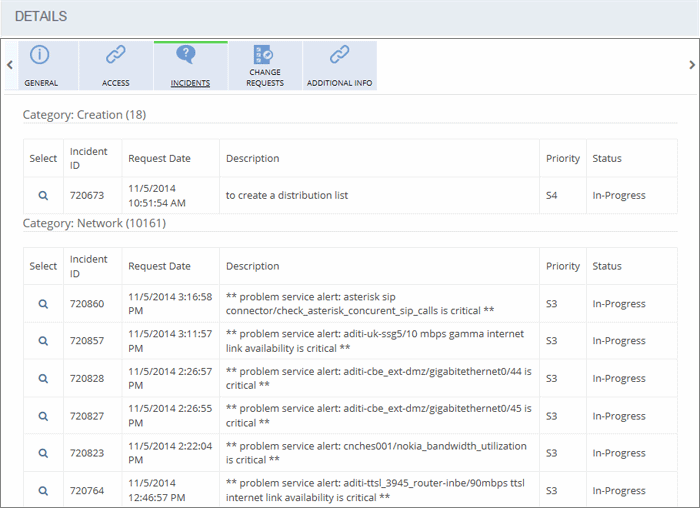Click the Status column header in Network table

click(x=607, y=267)
